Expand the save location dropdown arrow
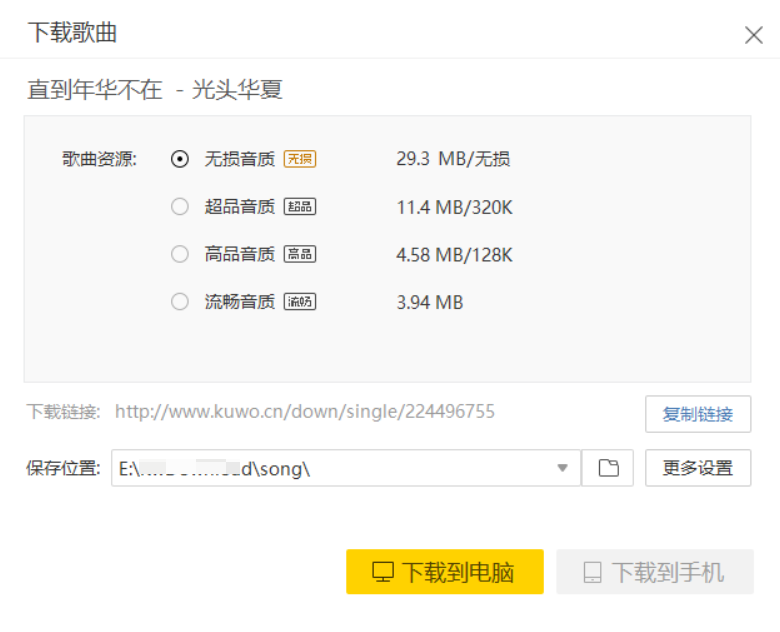The height and width of the screenshot is (632, 780). (x=563, y=468)
